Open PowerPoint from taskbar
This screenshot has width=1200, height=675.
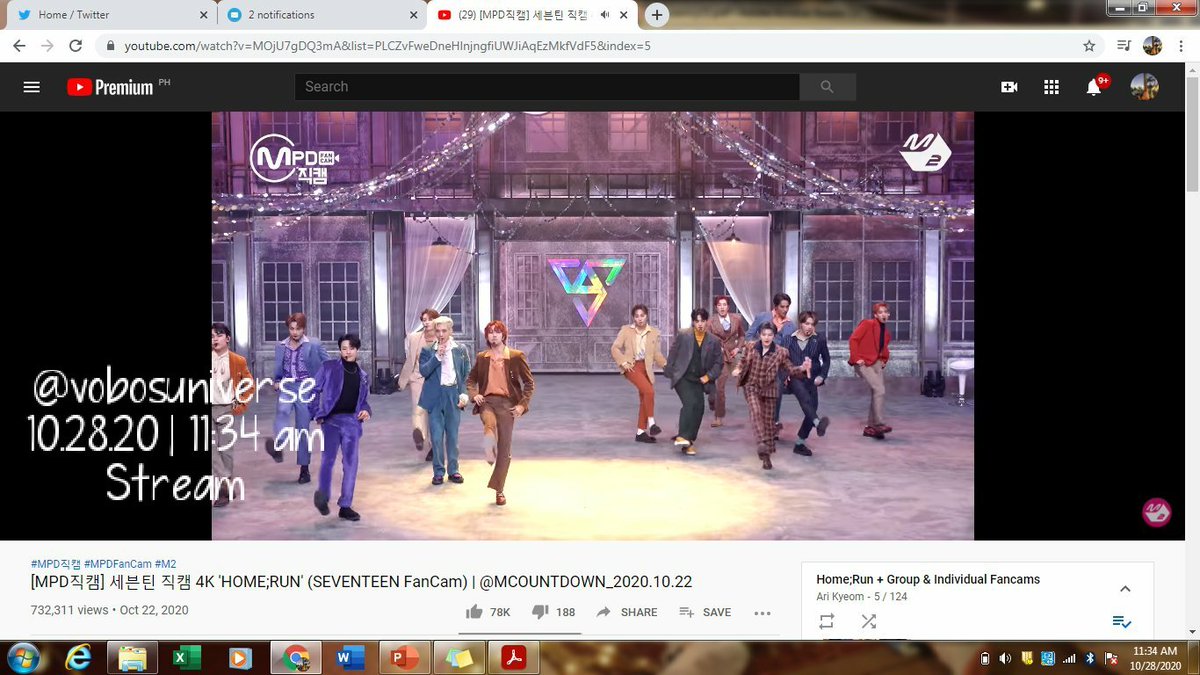pyautogui.click(x=405, y=658)
